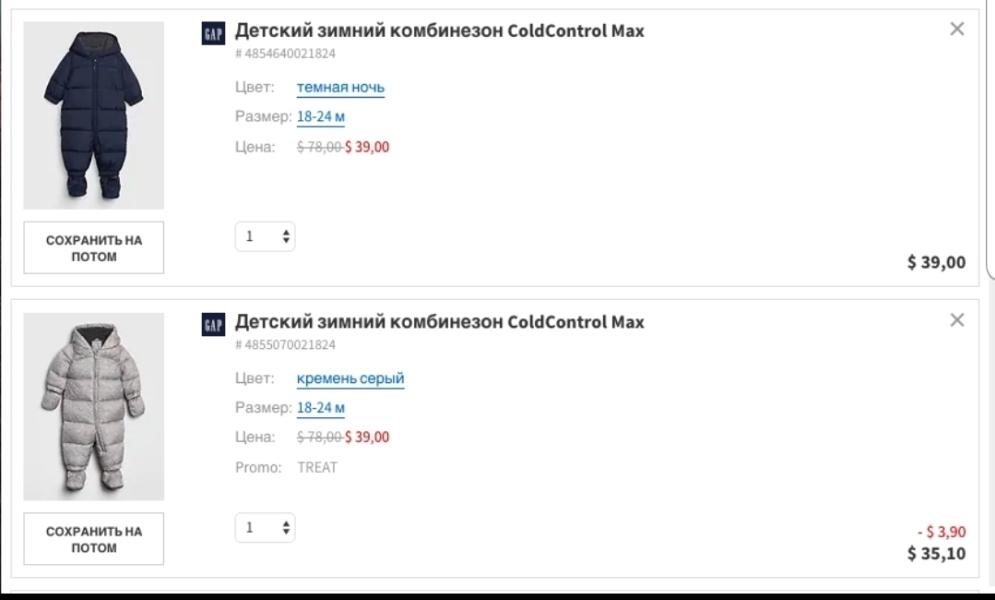Click item number 4854640021824

tap(285, 53)
